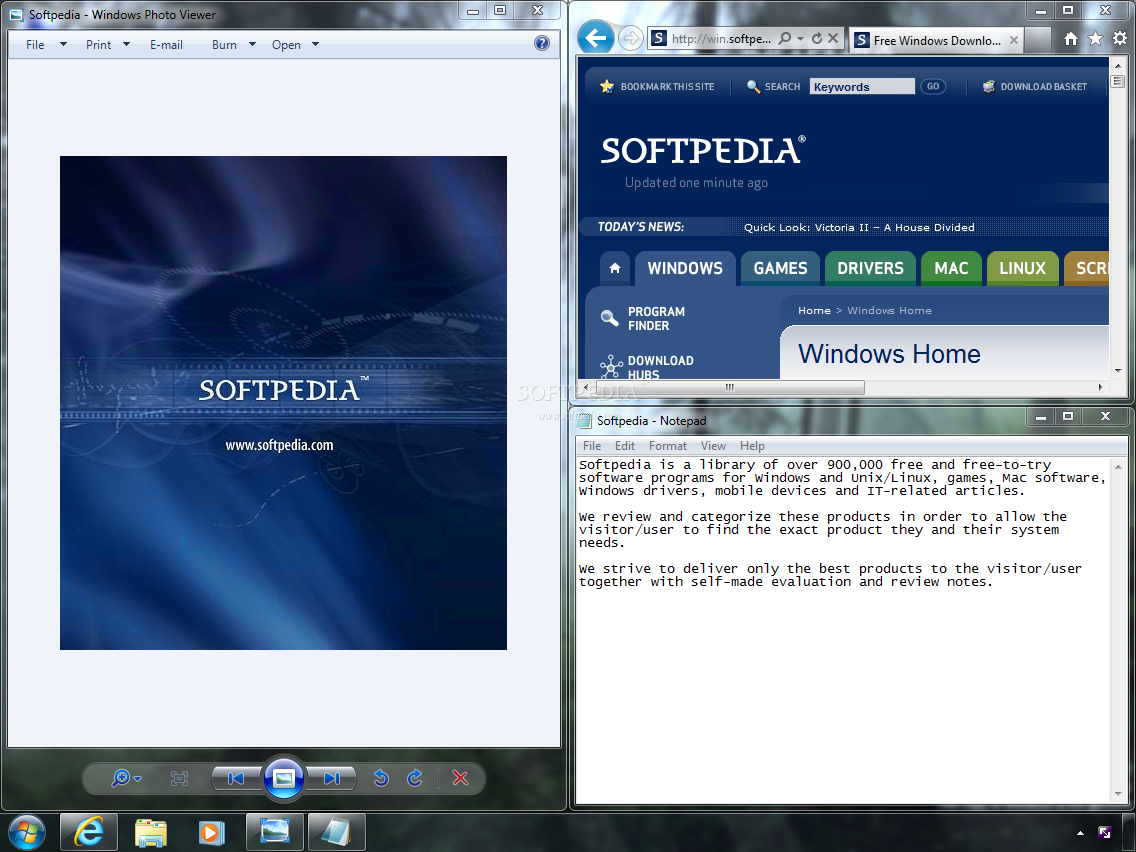
Task: Click the Home breadcrumb link
Action: point(814,310)
